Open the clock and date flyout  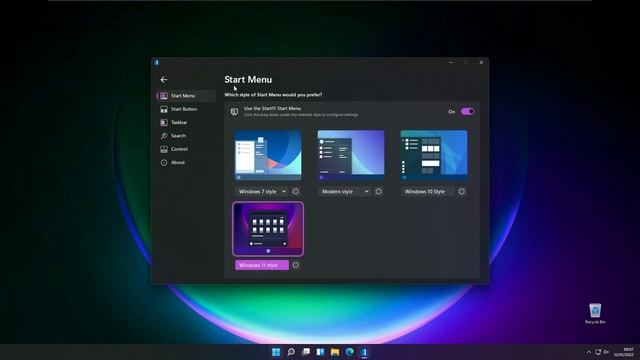[624, 352]
